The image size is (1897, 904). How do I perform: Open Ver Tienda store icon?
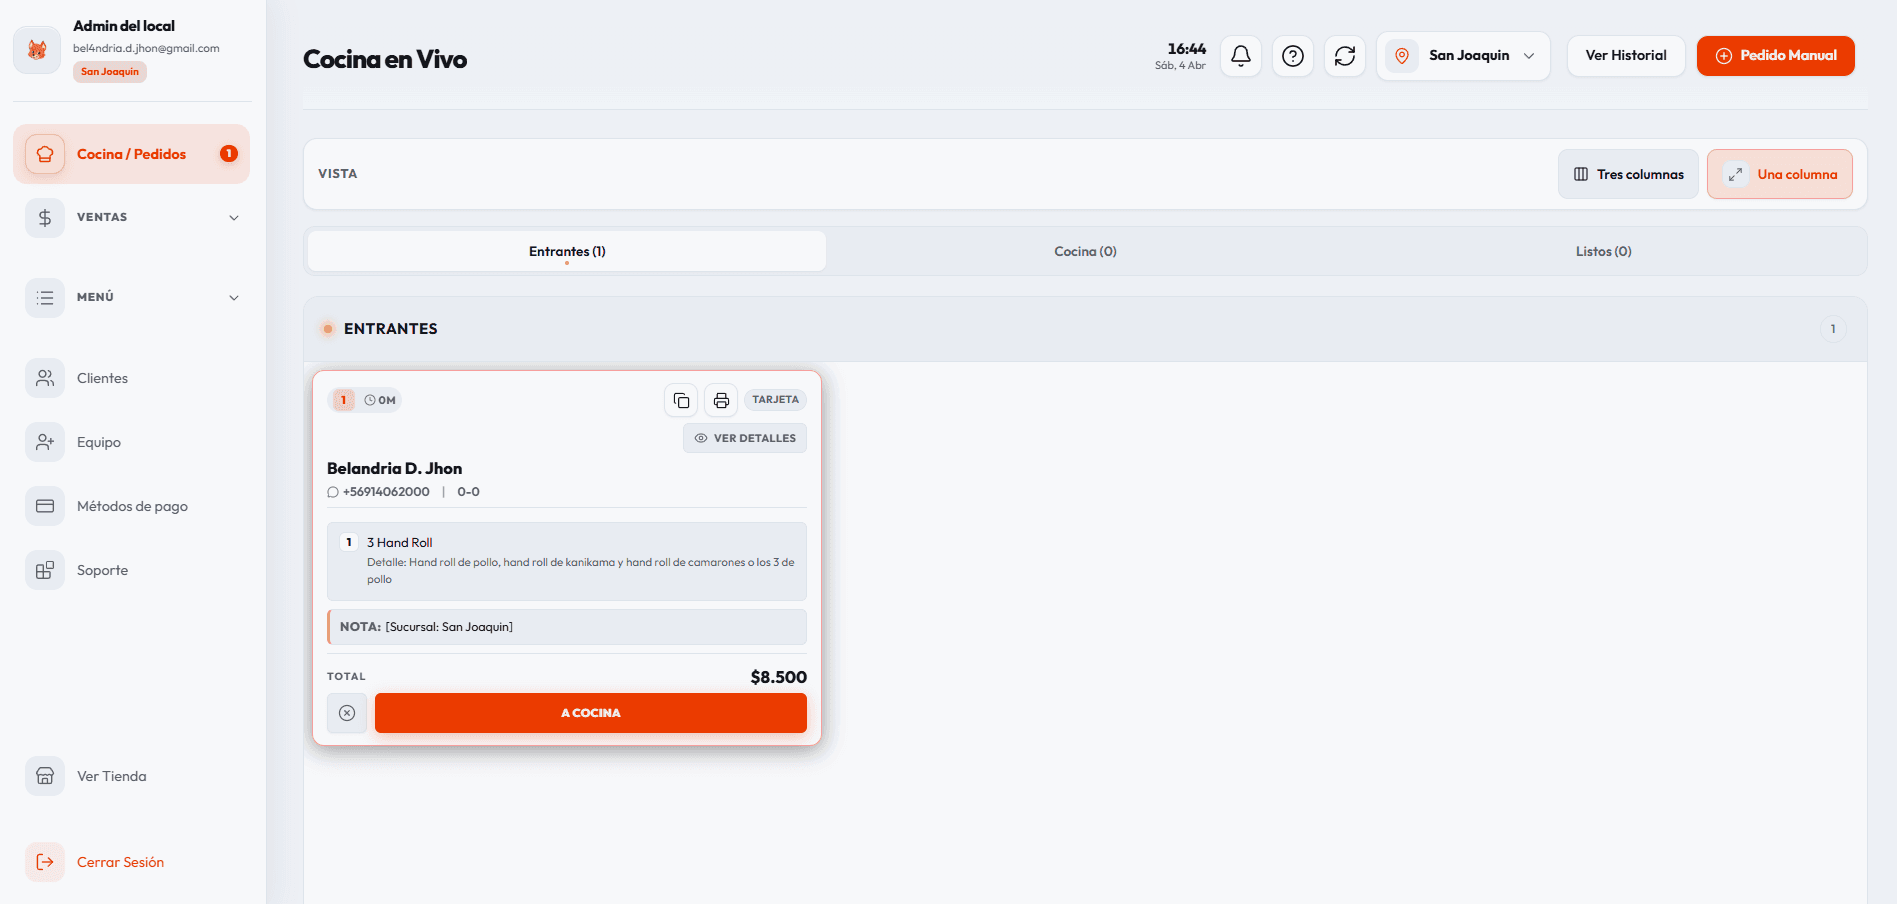click(x=45, y=776)
